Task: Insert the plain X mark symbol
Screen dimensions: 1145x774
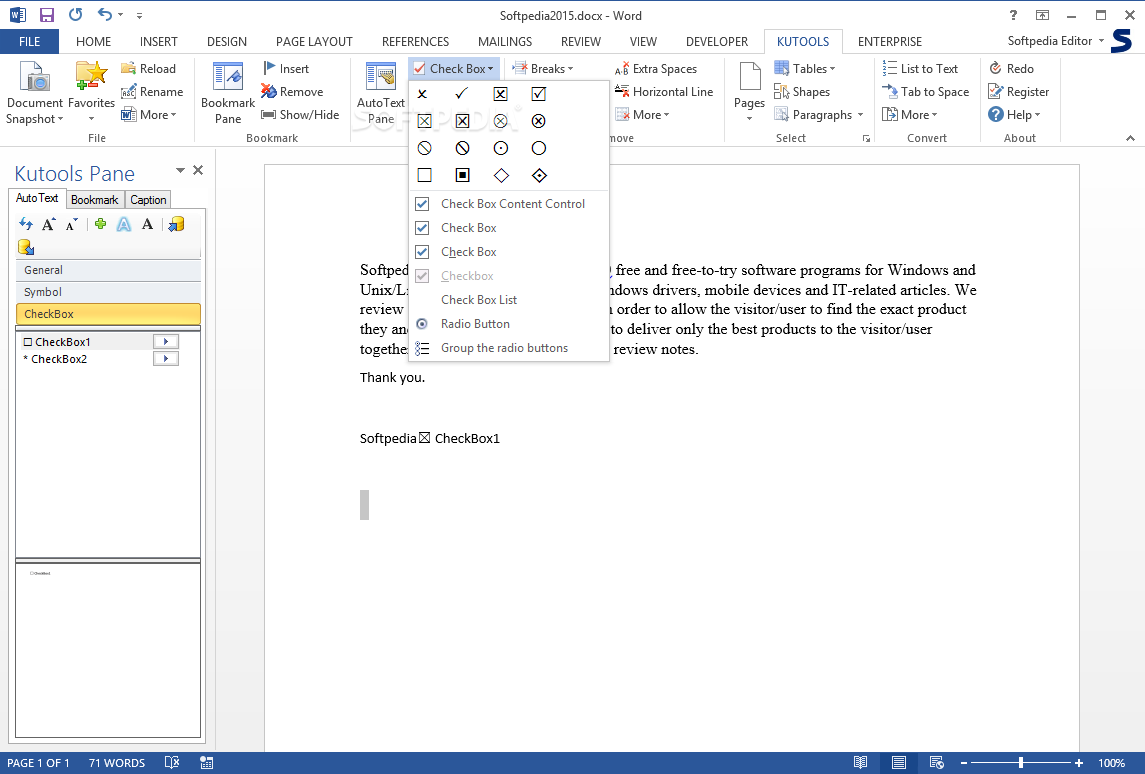Action: [422, 93]
